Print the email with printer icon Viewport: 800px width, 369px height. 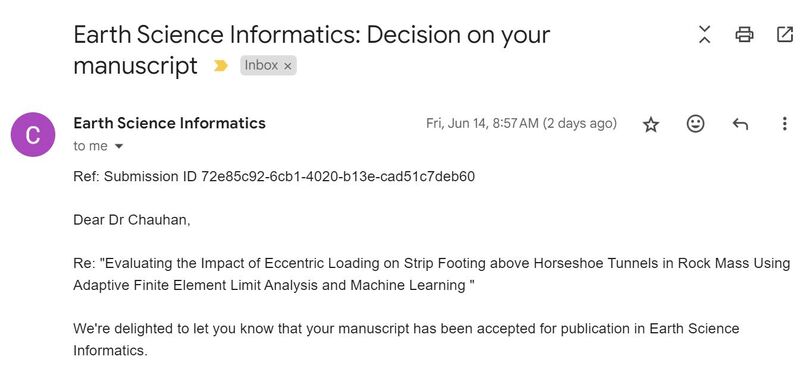pyautogui.click(x=744, y=35)
